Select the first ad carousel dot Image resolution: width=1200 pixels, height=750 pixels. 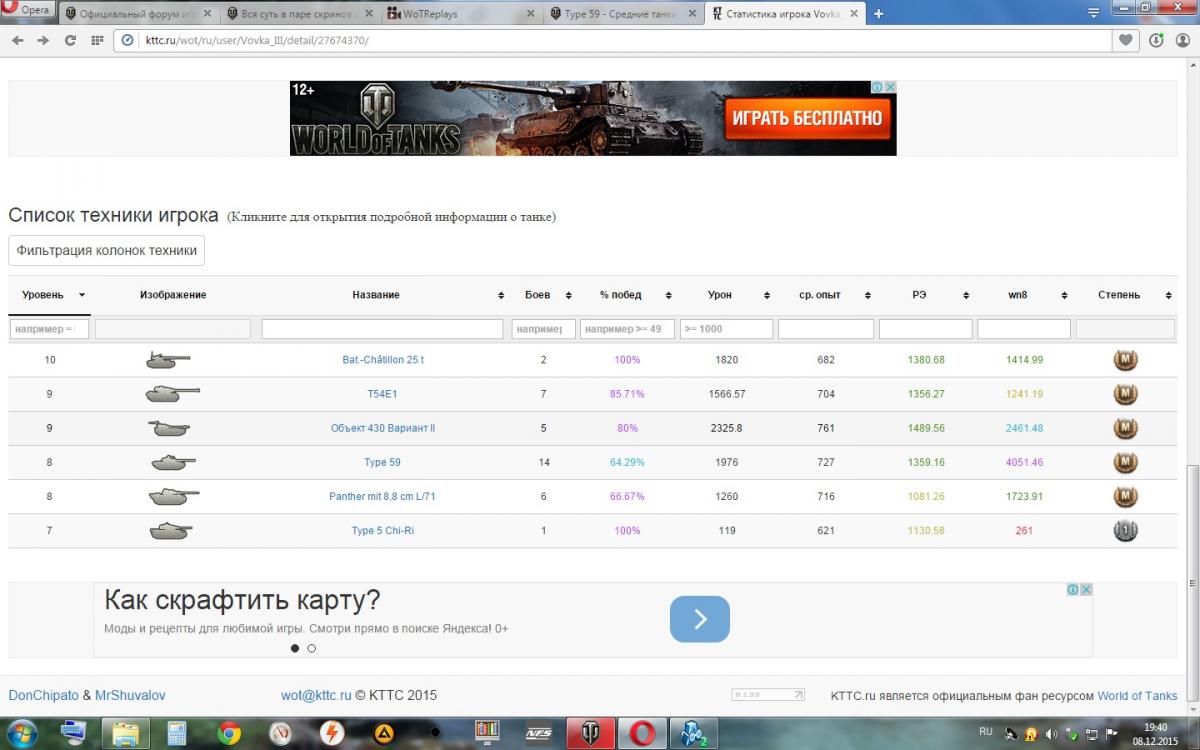pos(295,648)
